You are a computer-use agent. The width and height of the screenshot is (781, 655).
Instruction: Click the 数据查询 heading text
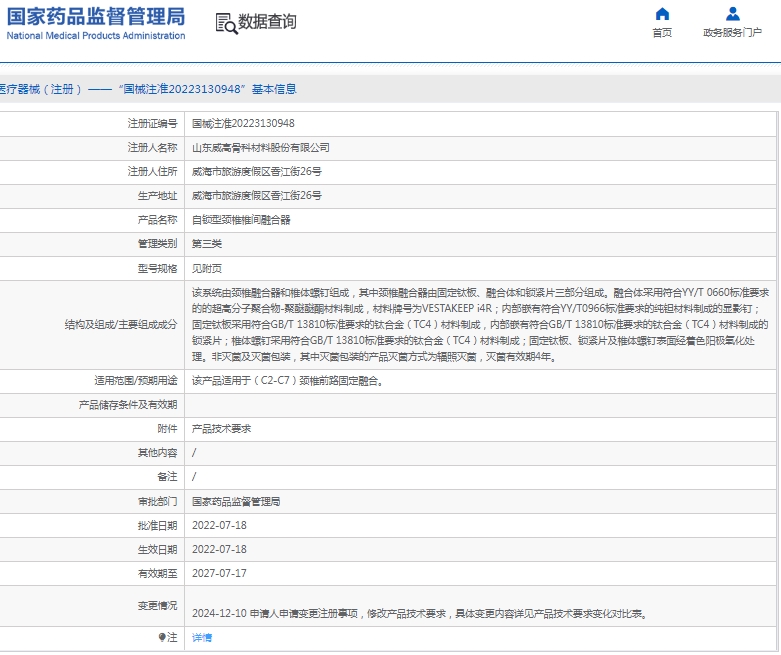click(267, 22)
